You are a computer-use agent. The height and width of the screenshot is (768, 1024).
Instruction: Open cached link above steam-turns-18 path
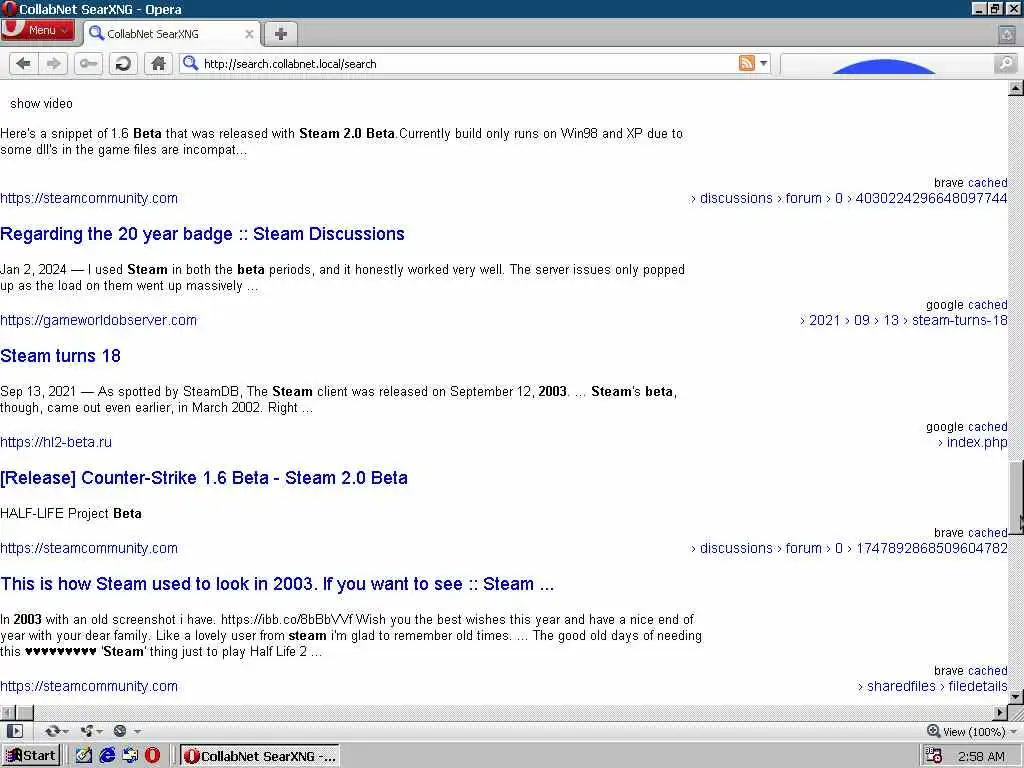click(988, 305)
